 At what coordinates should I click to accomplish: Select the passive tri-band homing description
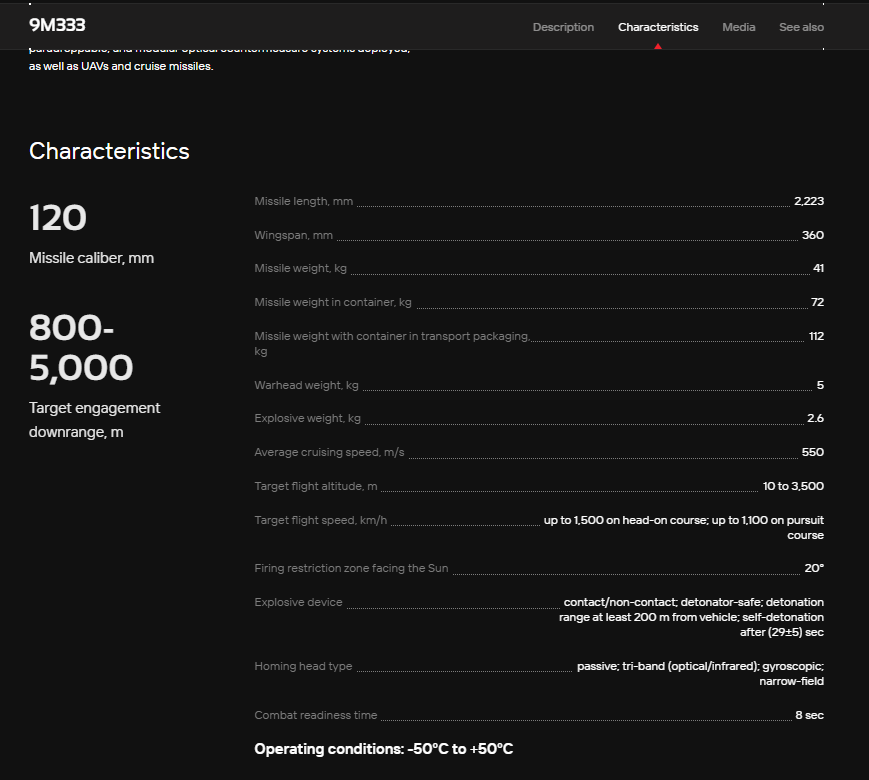pos(700,674)
